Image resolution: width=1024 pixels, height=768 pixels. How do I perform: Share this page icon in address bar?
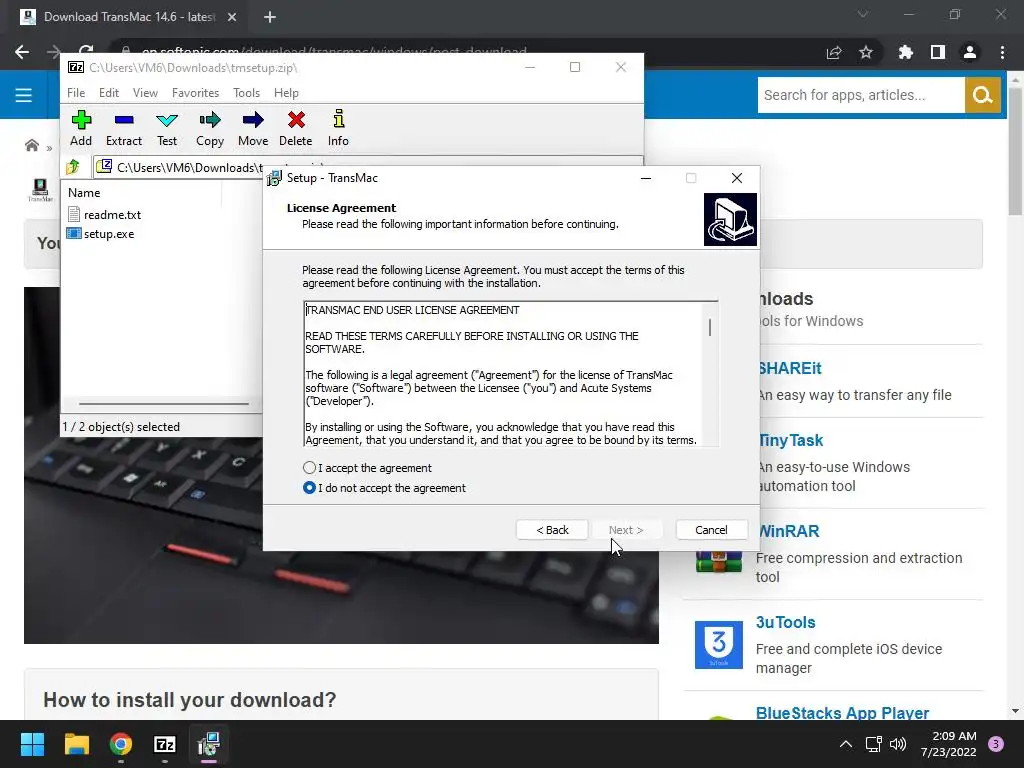834,52
